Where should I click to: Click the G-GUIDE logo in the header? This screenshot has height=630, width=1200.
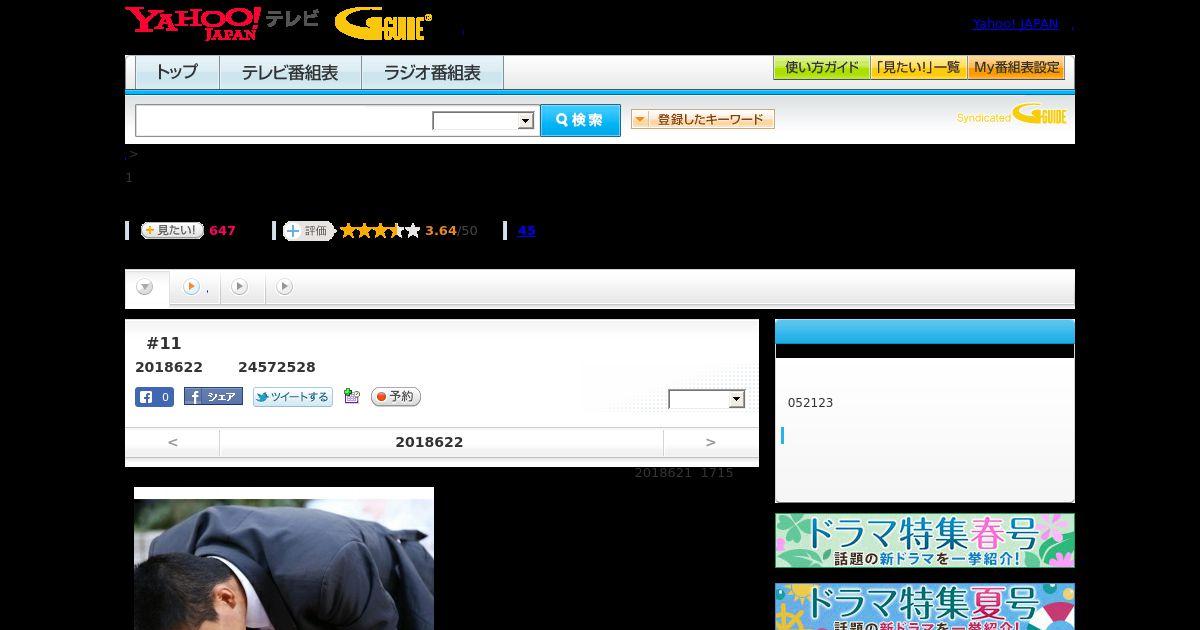tap(383, 24)
